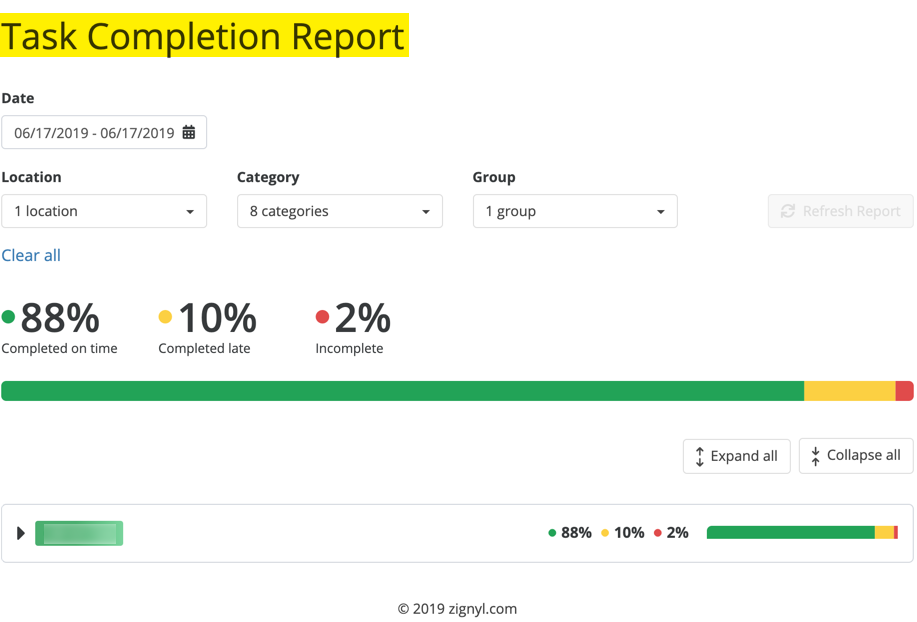The width and height of the screenshot is (917, 622).
Task: Click the collapse arrows icon on Collapse all
Action: (x=816, y=456)
